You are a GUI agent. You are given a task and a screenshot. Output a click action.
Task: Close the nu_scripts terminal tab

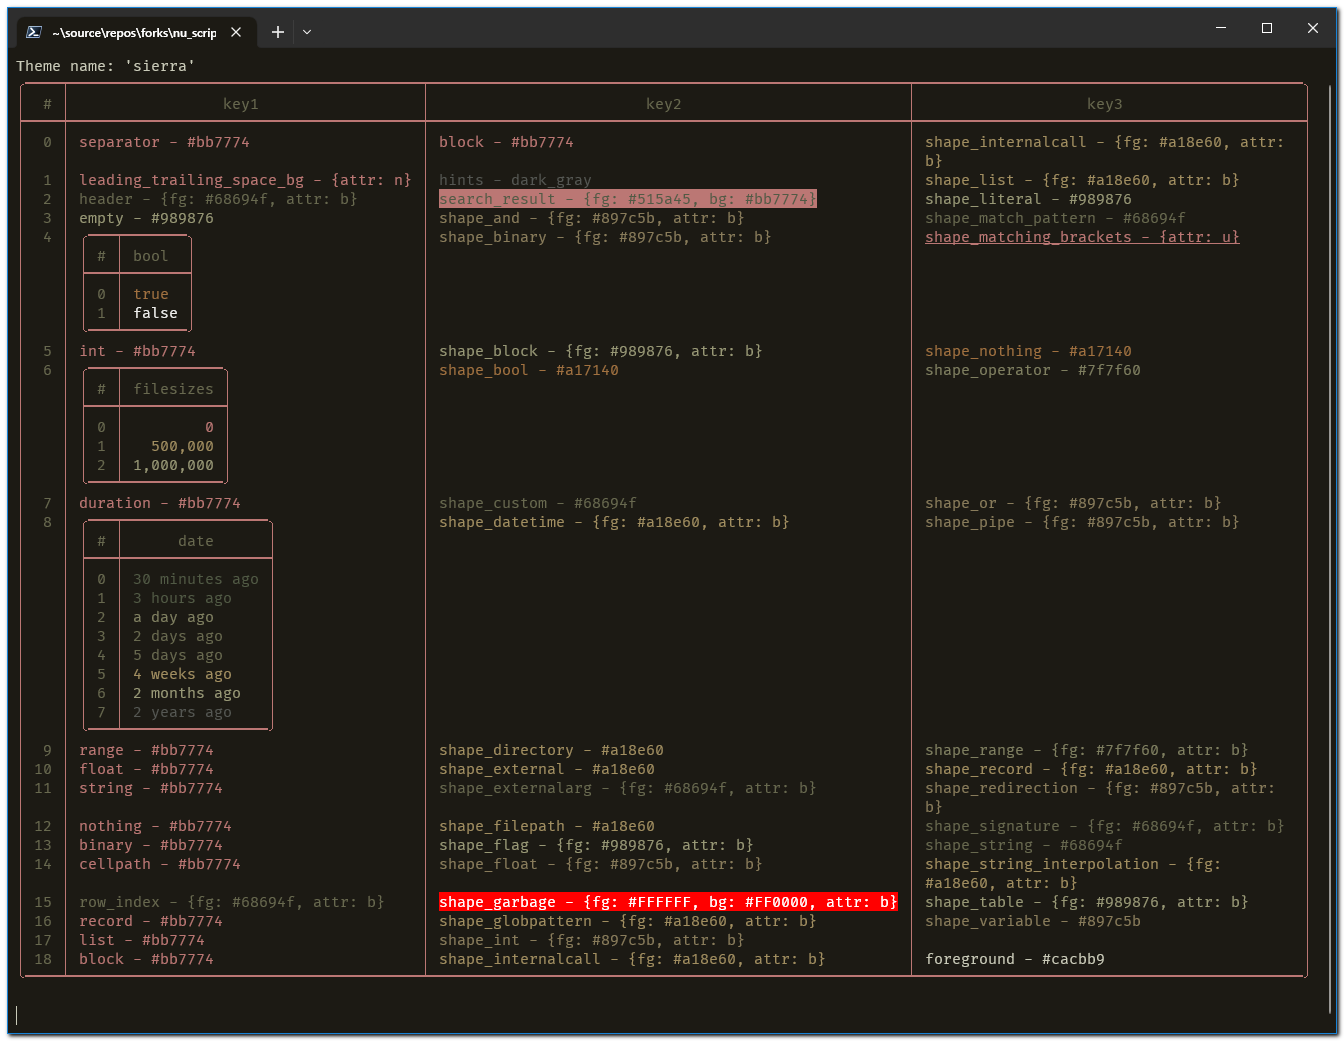[x=236, y=32]
